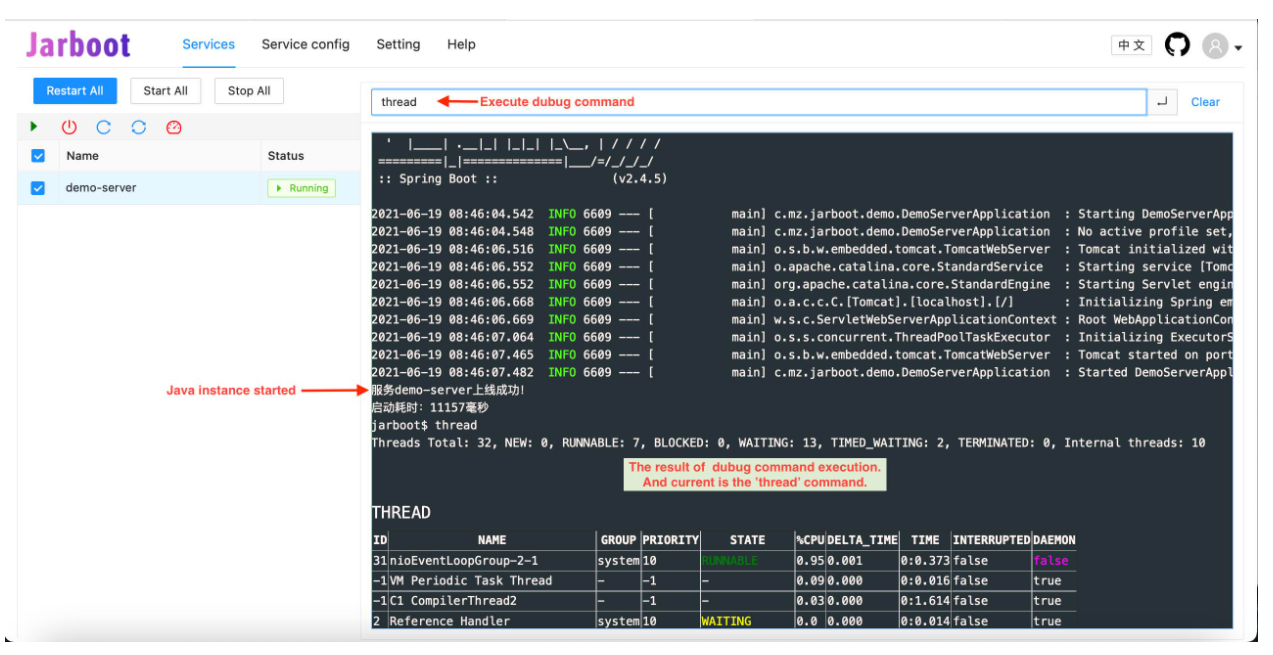The width and height of the screenshot is (1273, 655).
Task: Open the Help menu item
Action: coord(461,44)
